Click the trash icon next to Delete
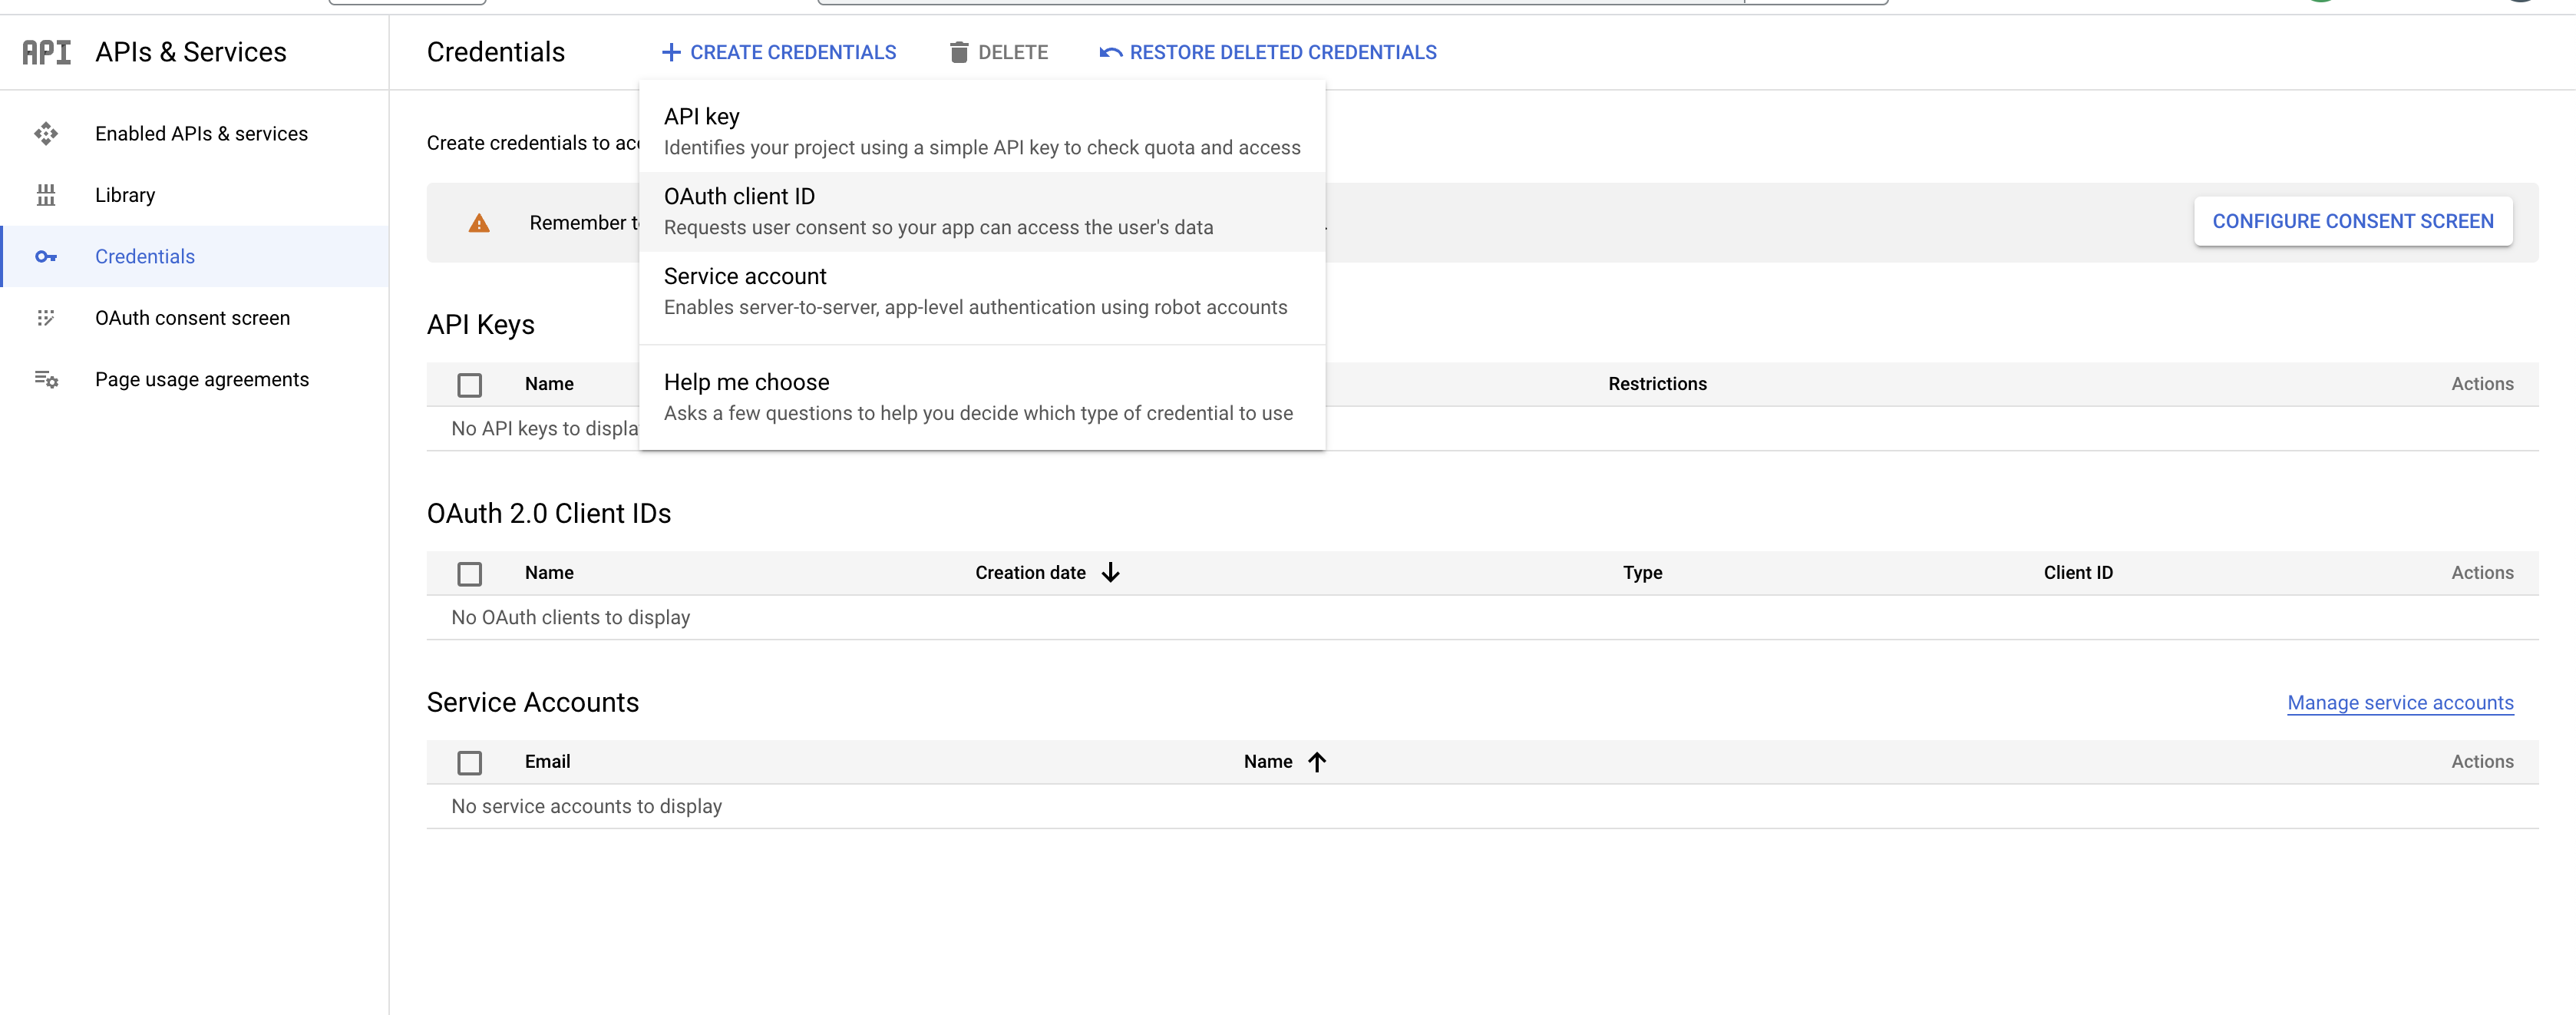 pyautogui.click(x=958, y=52)
